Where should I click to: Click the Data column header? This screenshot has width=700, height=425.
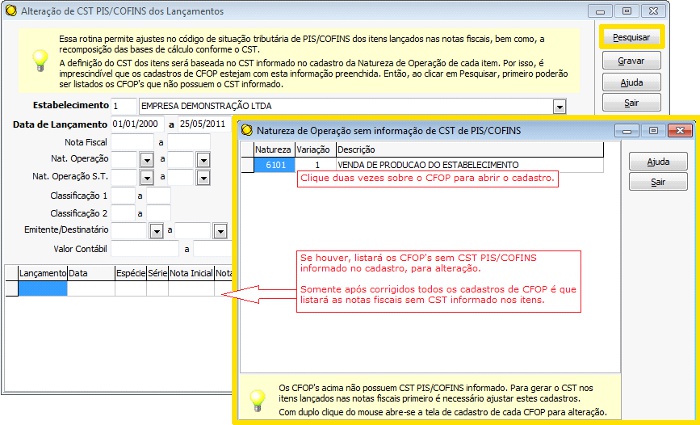pos(91,273)
